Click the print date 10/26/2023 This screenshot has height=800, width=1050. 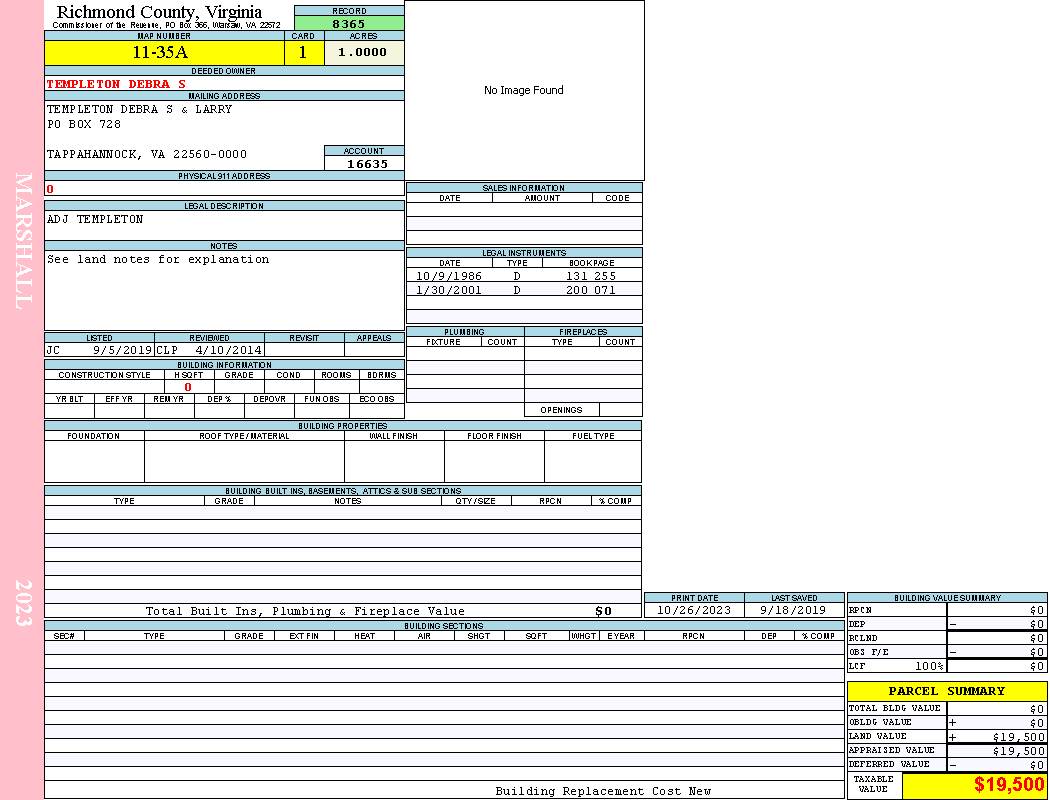(x=694, y=610)
